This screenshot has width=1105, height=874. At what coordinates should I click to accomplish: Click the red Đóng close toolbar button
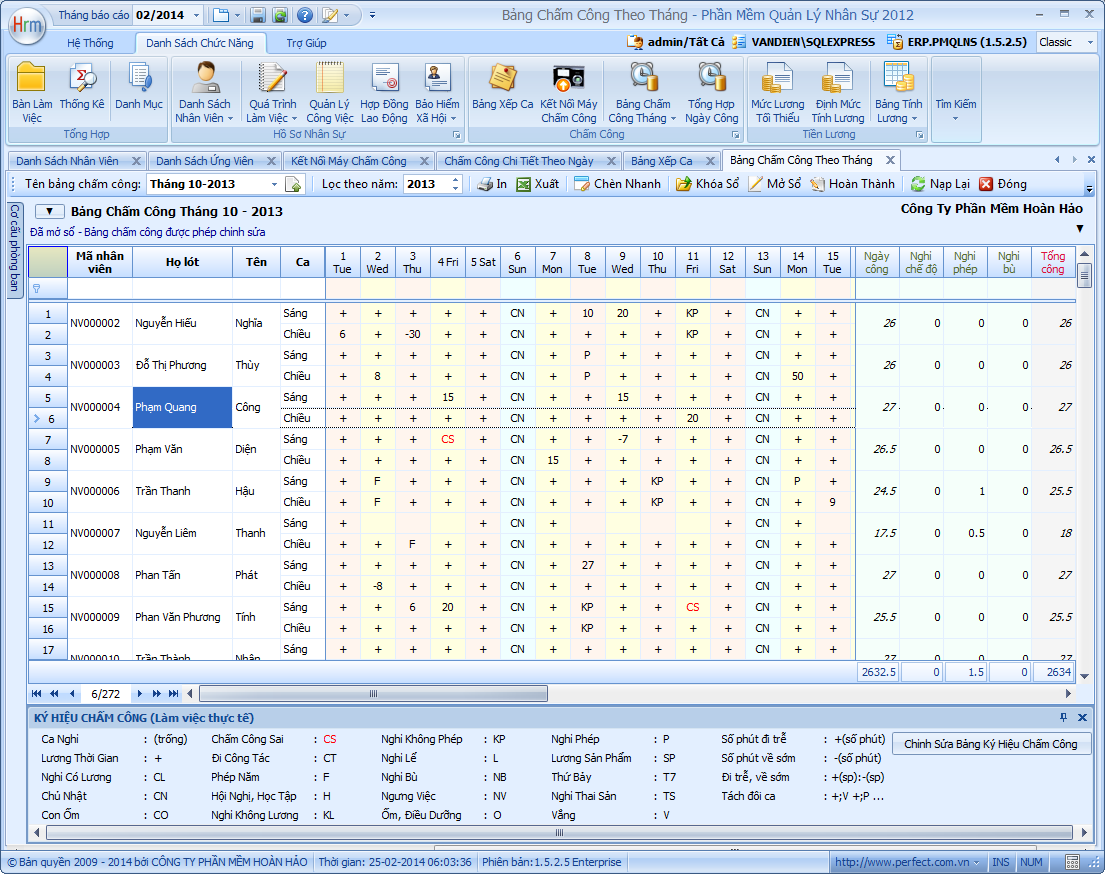click(1003, 184)
